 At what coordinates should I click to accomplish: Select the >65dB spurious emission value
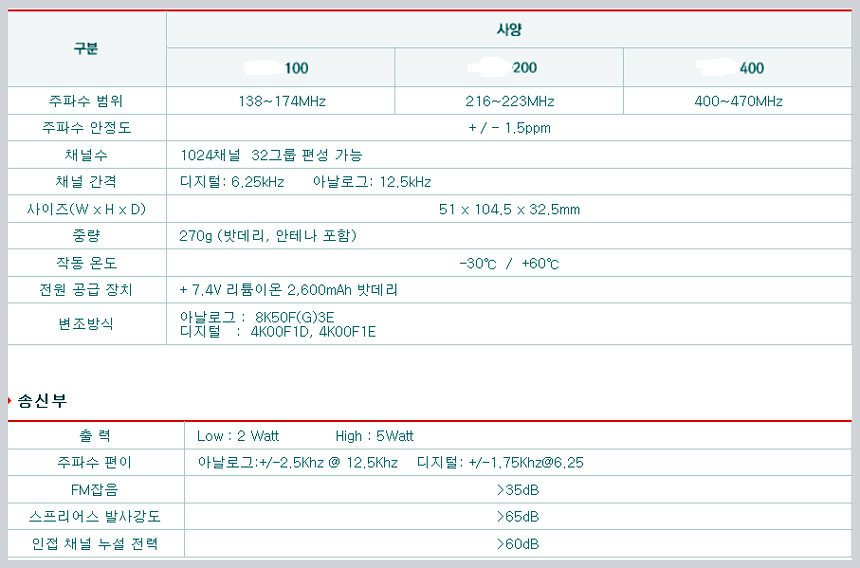pyautogui.click(x=518, y=517)
